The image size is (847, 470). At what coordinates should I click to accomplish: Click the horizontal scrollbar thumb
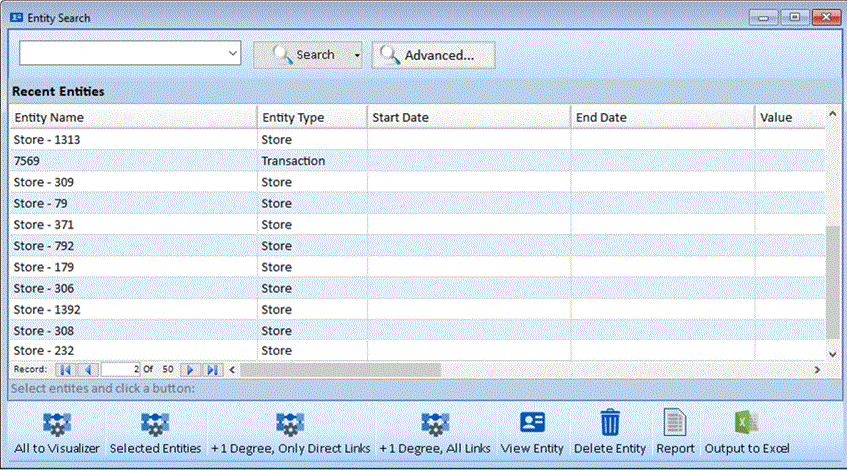pos(340,370)
